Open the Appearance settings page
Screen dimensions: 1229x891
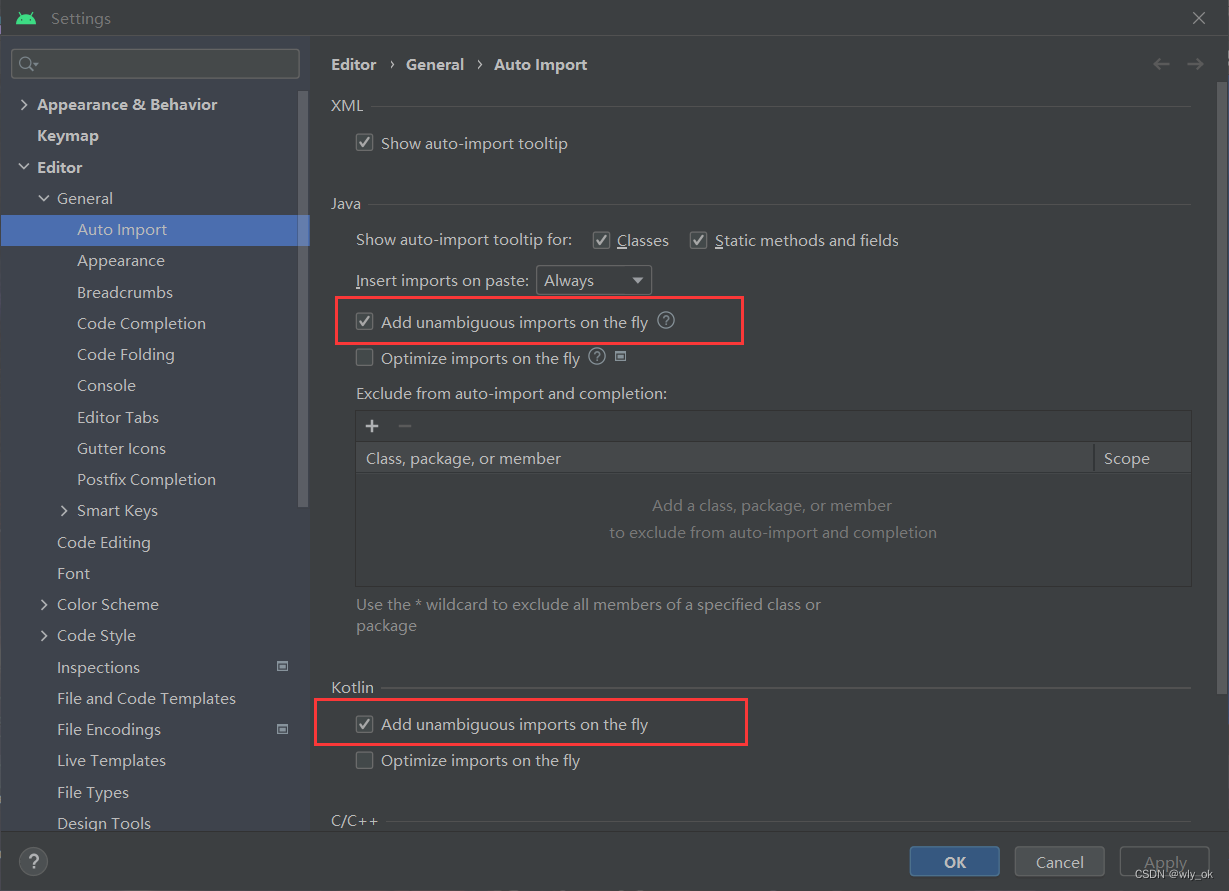(121, 260)
